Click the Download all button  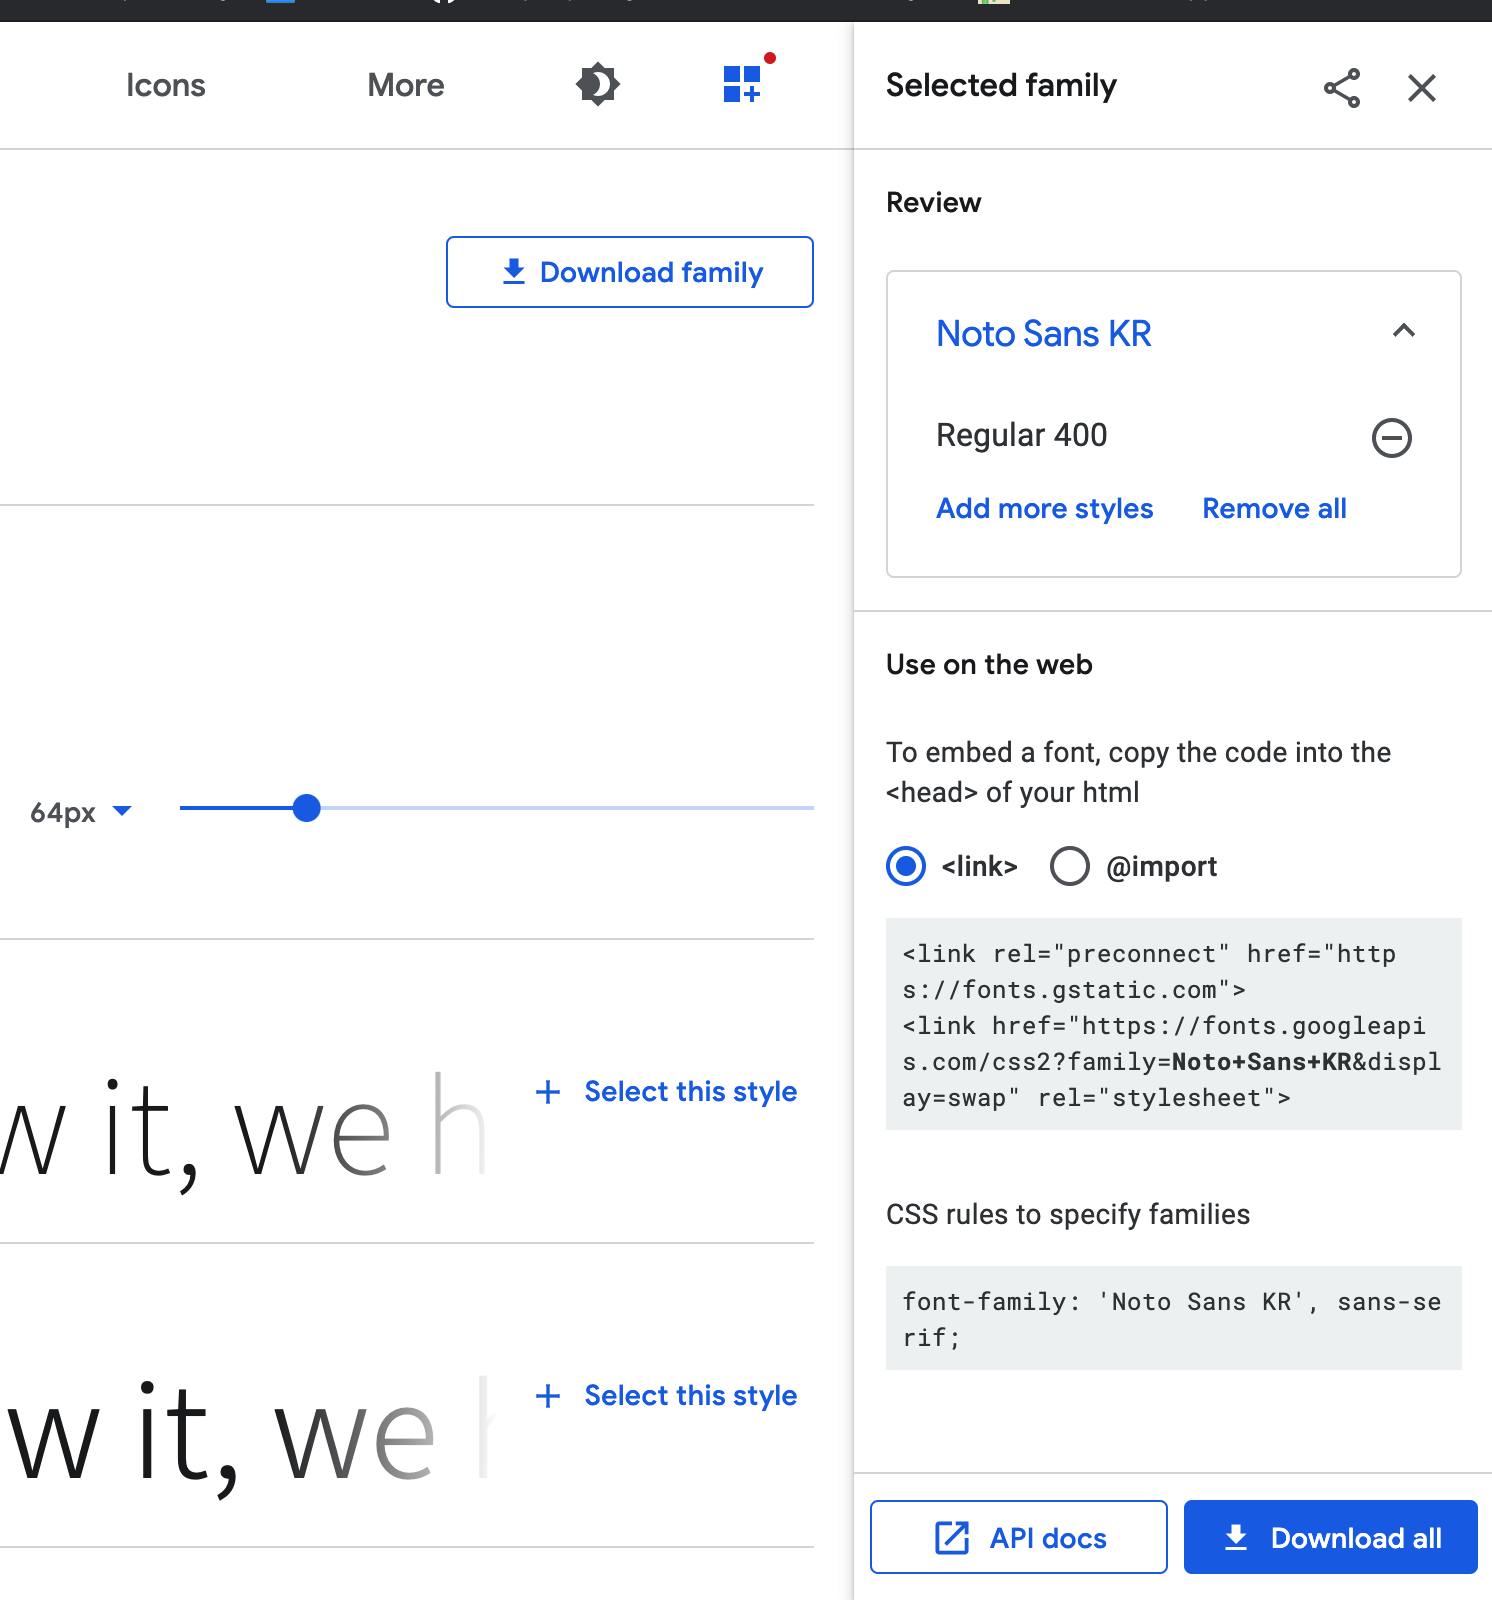(1331, 1537)
